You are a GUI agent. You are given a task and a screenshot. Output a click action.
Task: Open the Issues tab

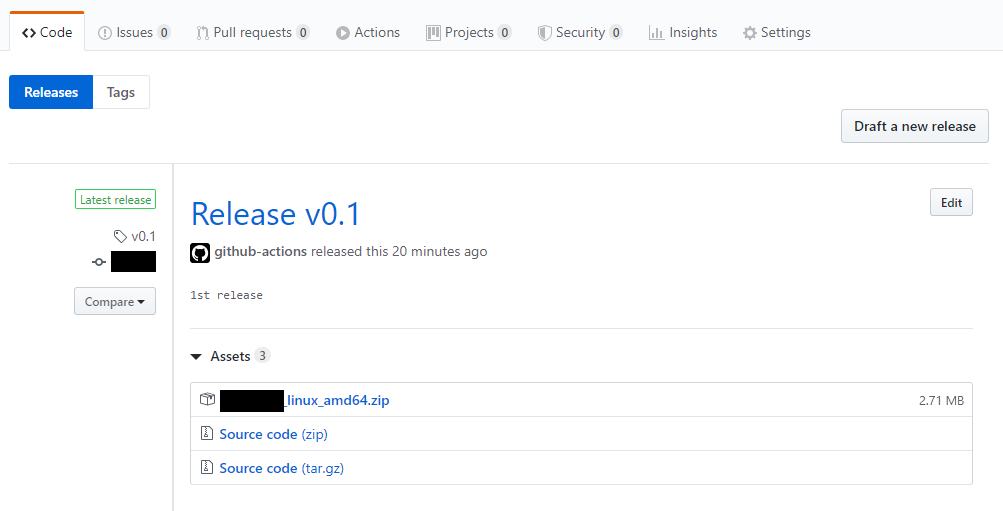click(134, 32)
